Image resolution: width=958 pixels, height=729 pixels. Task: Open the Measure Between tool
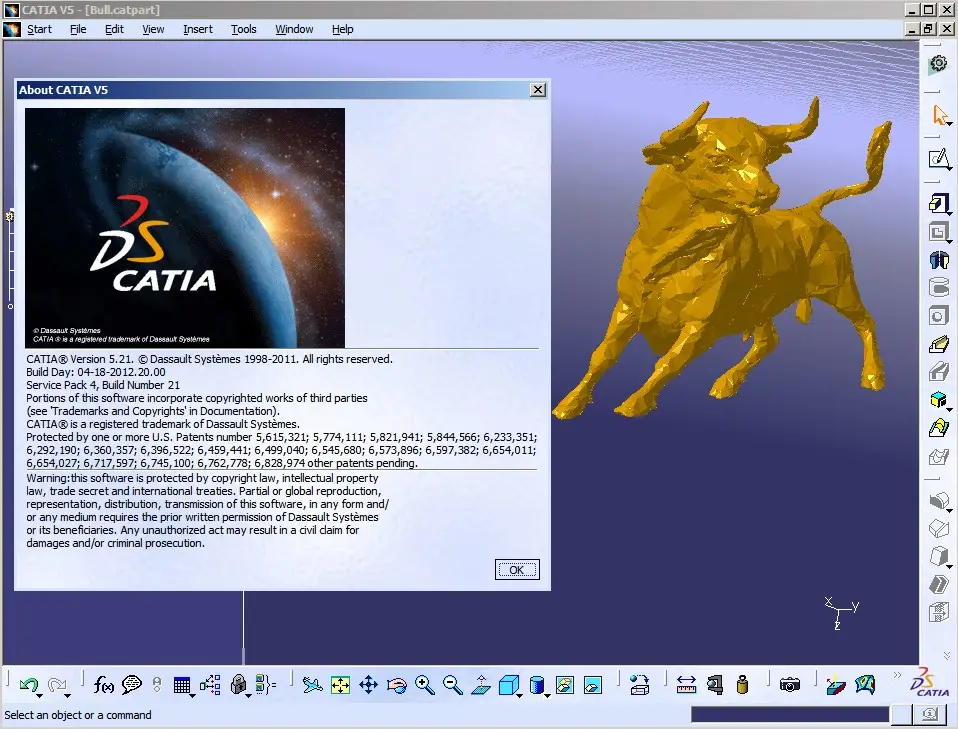(686, 685)
